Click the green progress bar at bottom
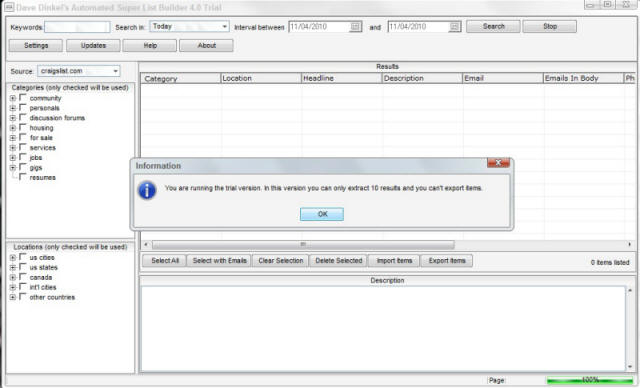640x388 pixels. [590, 380]
